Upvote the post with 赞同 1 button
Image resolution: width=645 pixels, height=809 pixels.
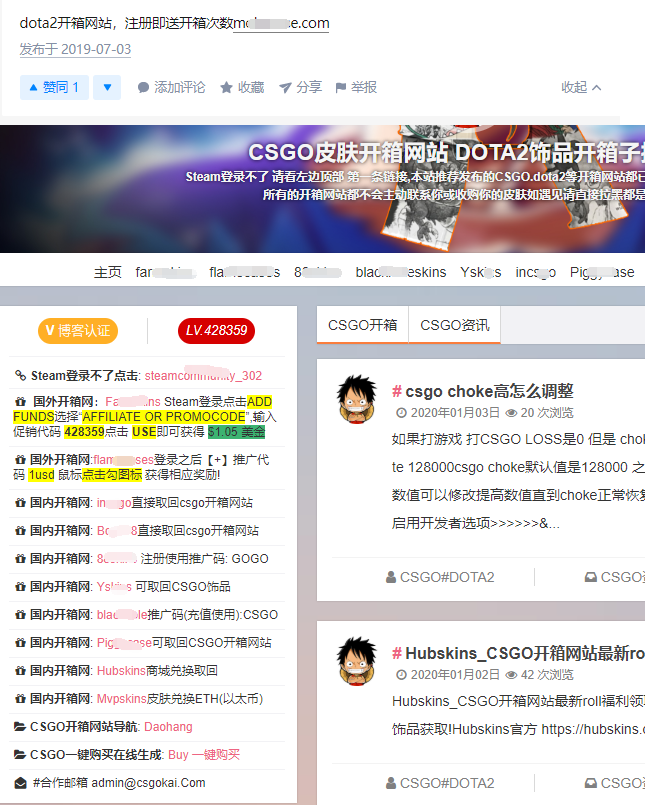pos(54,87)
